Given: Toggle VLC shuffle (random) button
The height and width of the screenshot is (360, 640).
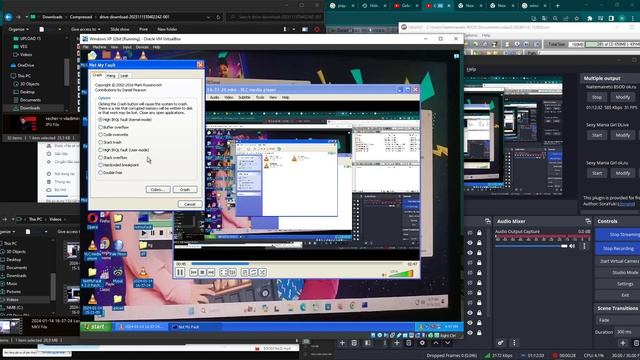Looking at the screenshot, I should pos(262,272).
